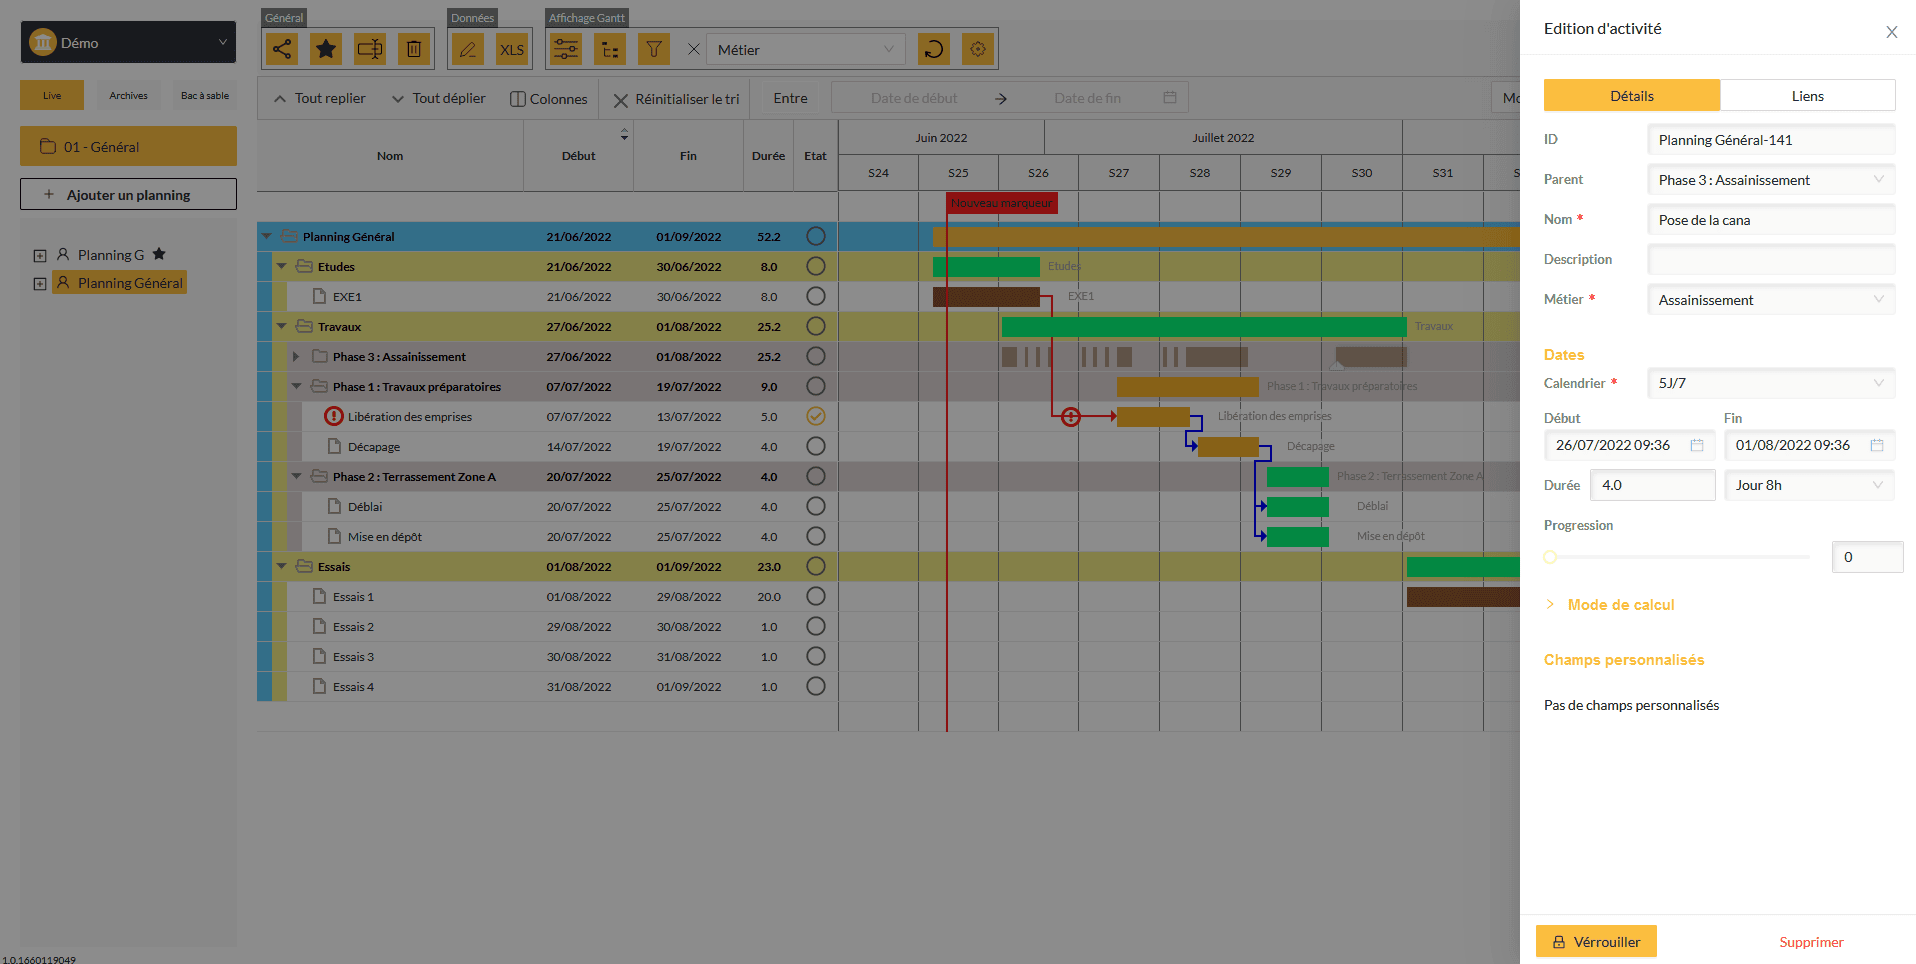Click the Nom field containing Pose de la cana
Viewport: 1916px width, 964px height.
pyautogui.click(x=1770, y=220)
